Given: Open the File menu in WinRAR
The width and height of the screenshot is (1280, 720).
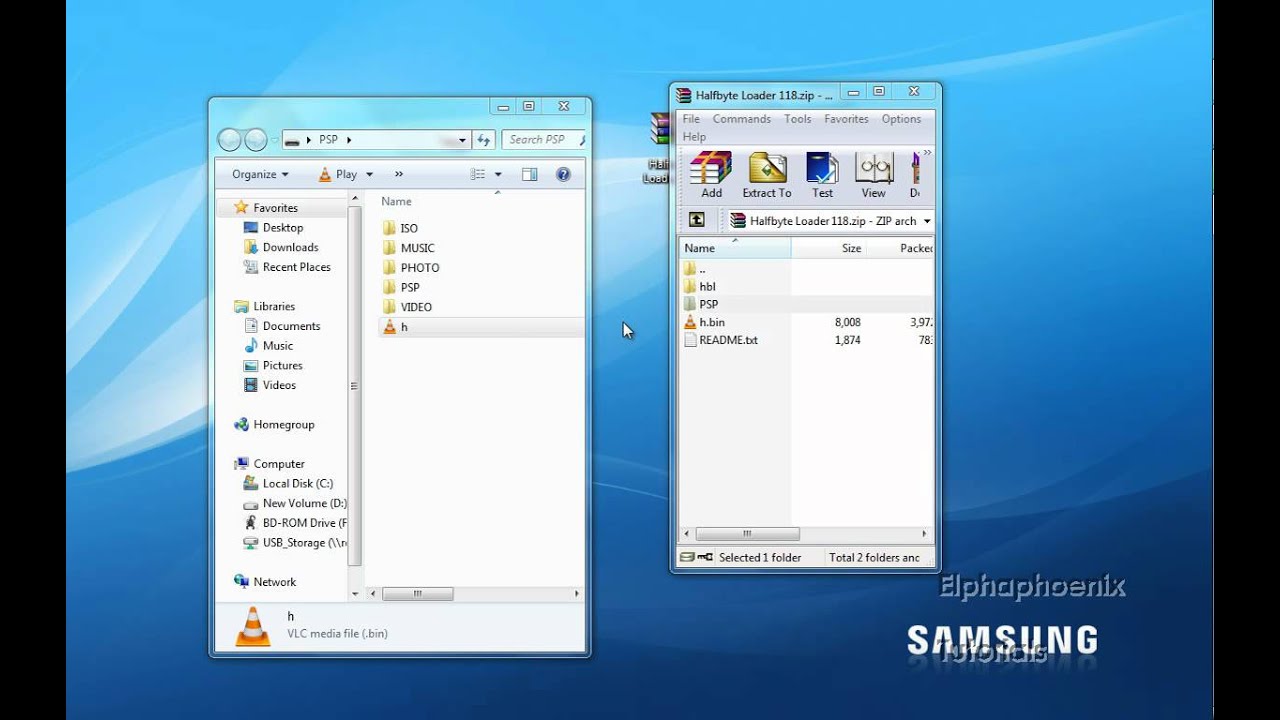Looking at the screenshot, I should click(x=691, y=119).
